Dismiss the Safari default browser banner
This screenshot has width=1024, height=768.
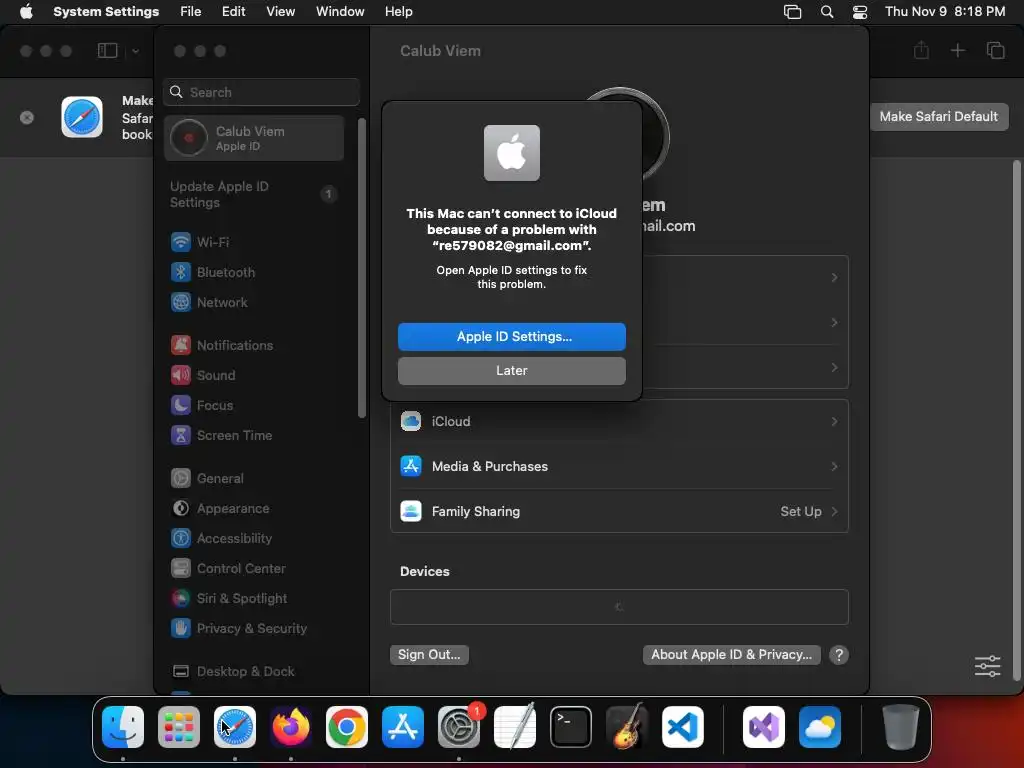(x=27, y=118)
